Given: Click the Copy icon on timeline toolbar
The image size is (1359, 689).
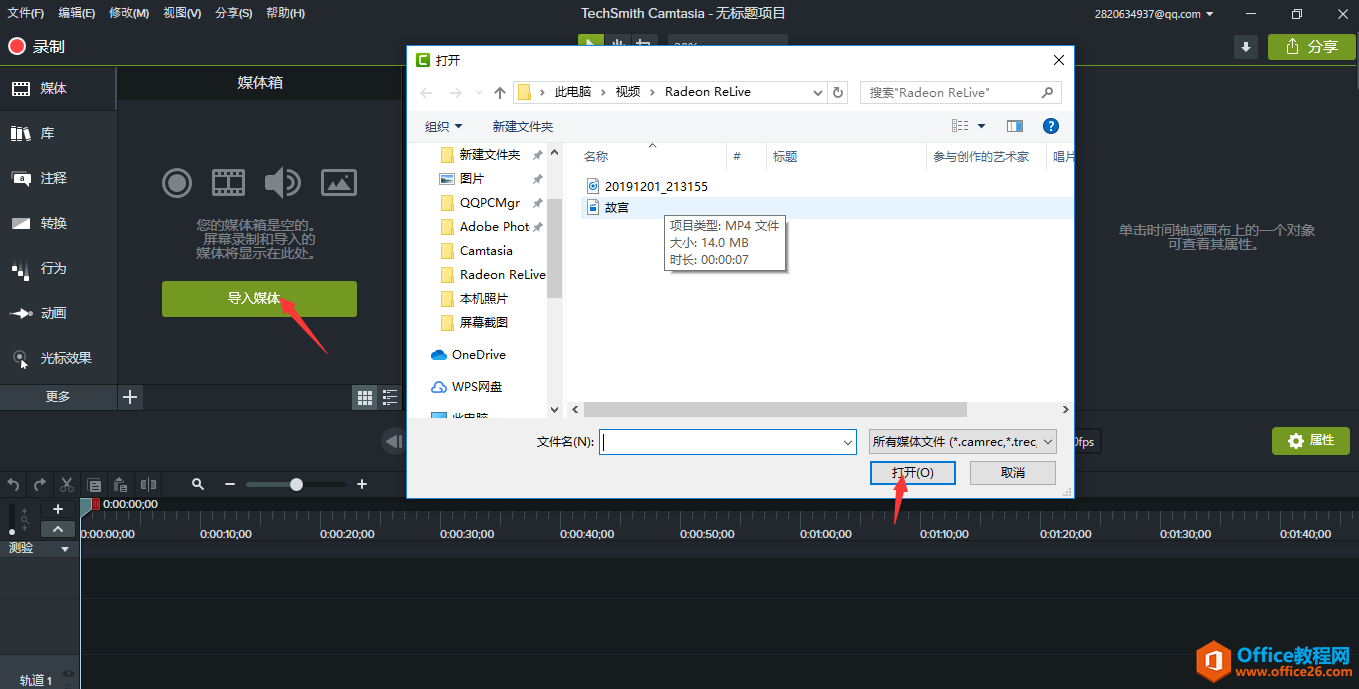Looking at the screenshot, I should tap(94, 484).
